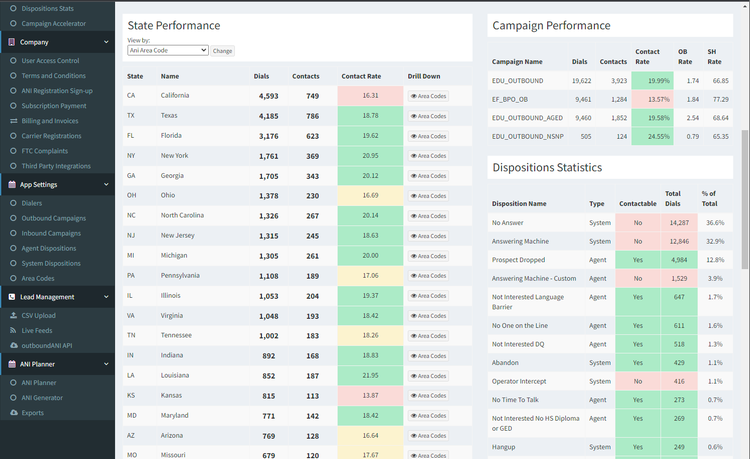Click No Answer disposition name

coord(507,223)
